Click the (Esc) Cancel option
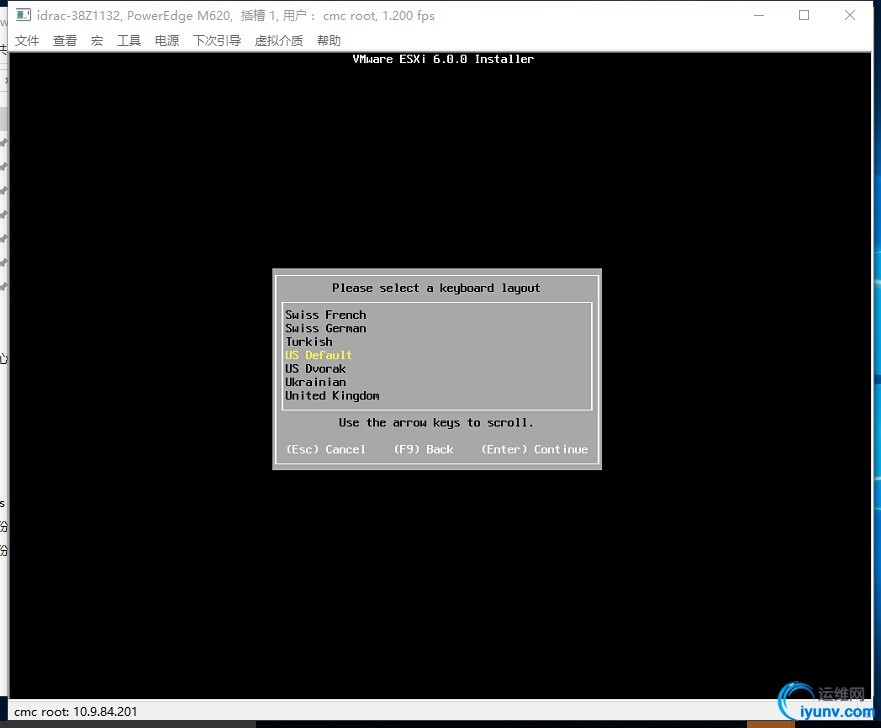The width and height of the screenshot is (881, 728). tap(326, 449)
